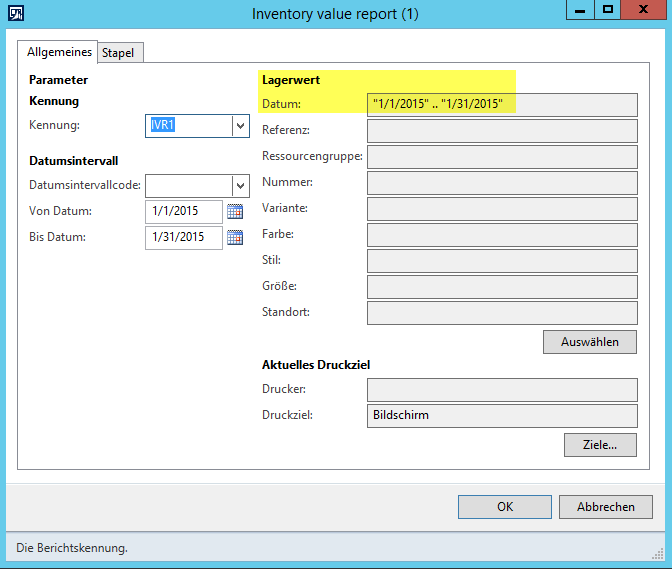Switch to the Stapel tab
672x569 pixels.
coord(118,52)
